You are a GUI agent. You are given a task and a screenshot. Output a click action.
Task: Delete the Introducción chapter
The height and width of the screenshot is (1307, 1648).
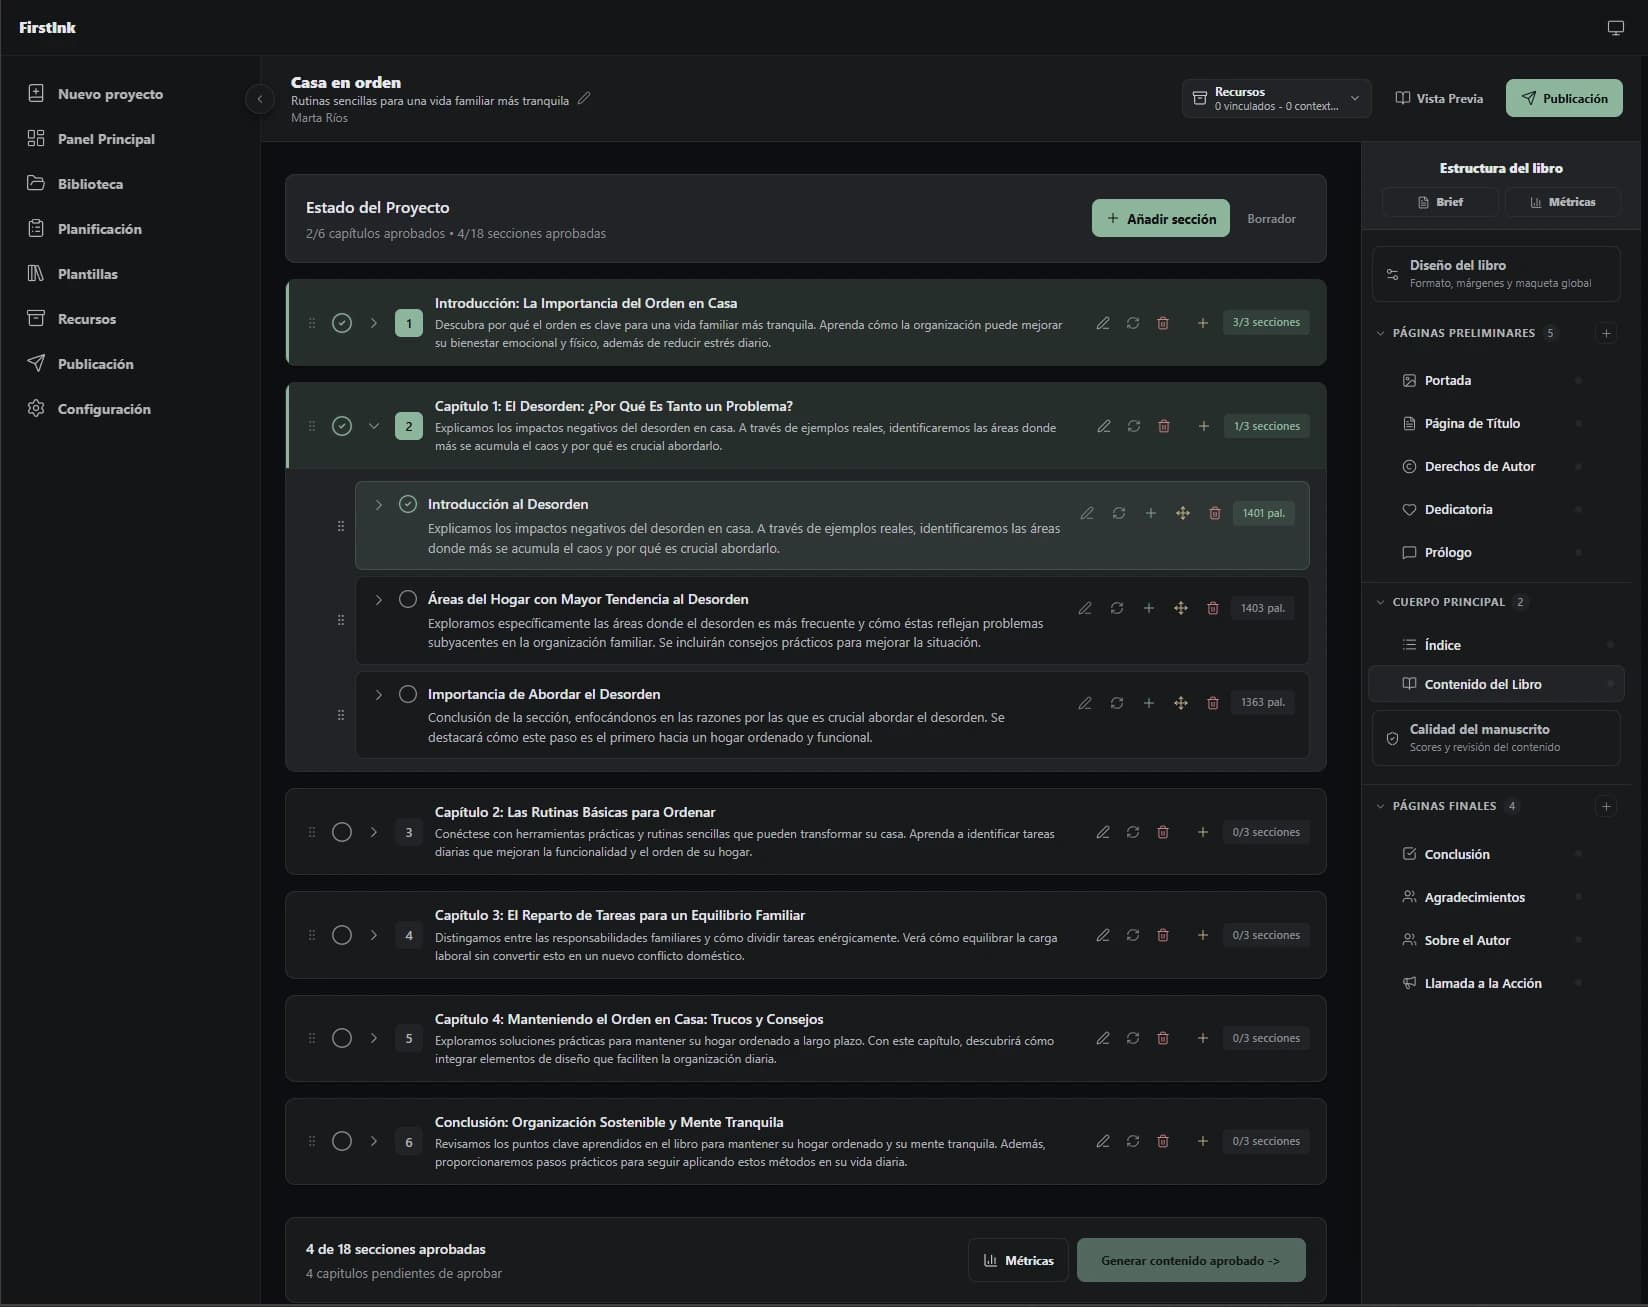click(x=1163, y=323)
